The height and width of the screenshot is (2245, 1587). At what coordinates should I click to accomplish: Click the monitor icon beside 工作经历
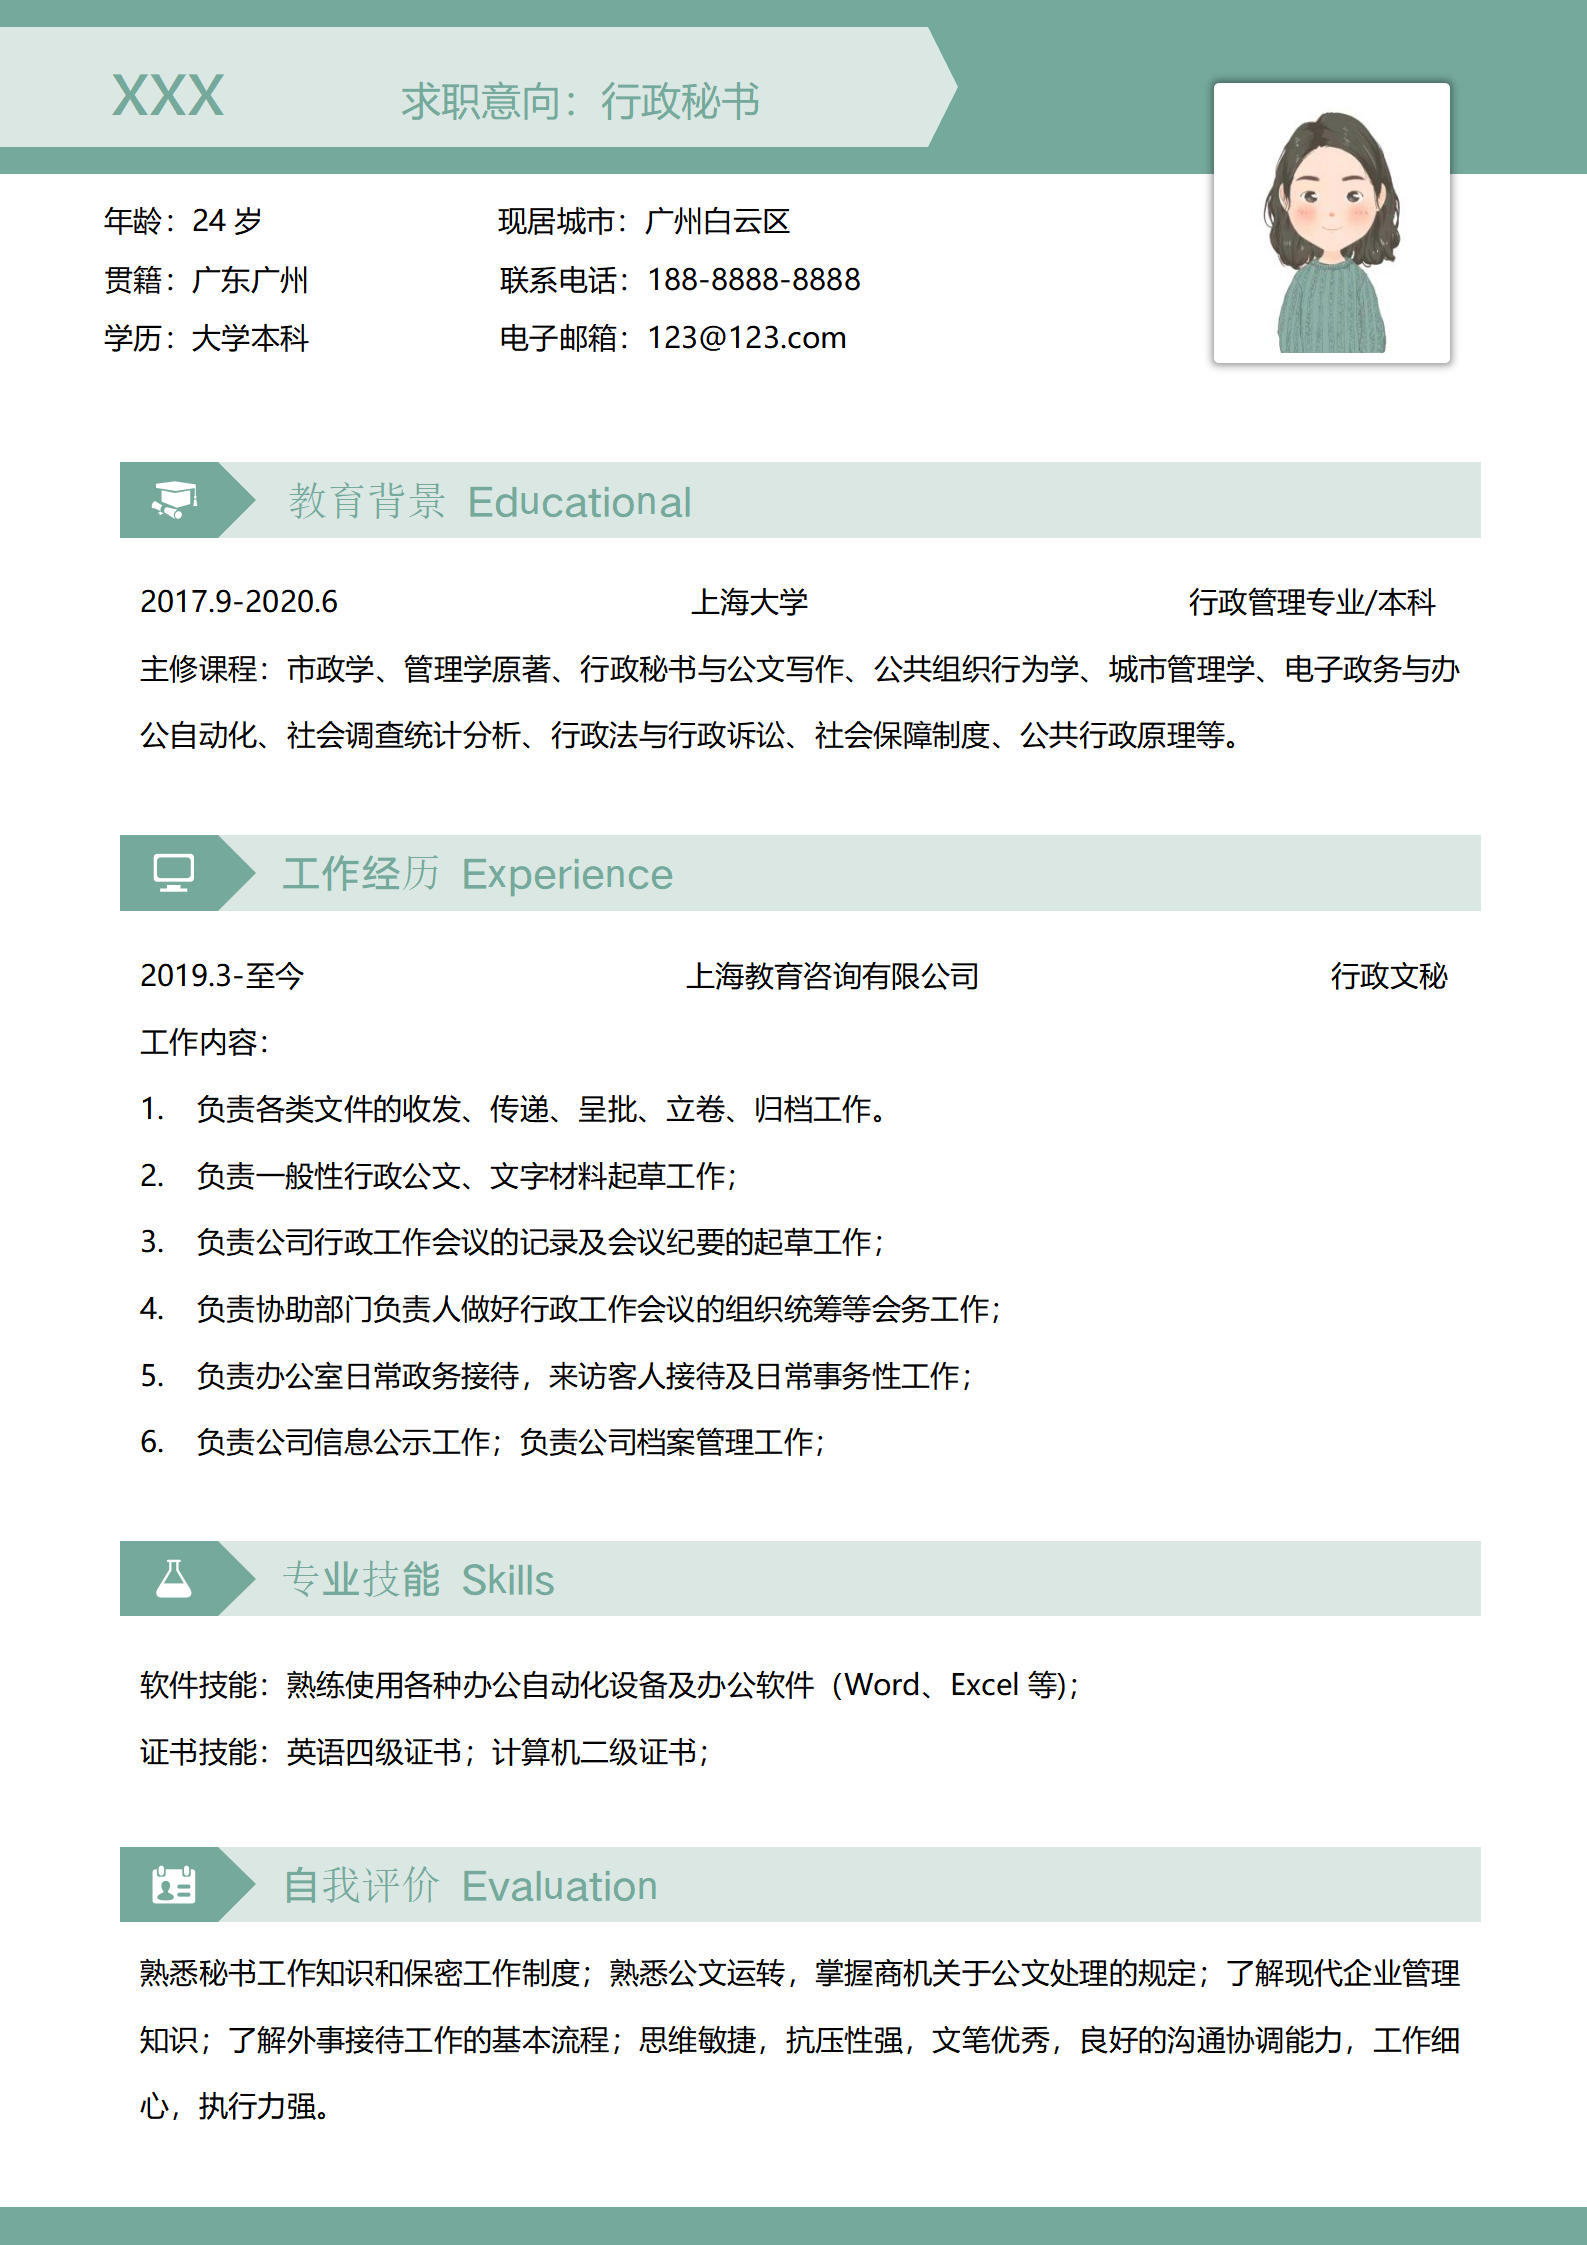[174, 873]
